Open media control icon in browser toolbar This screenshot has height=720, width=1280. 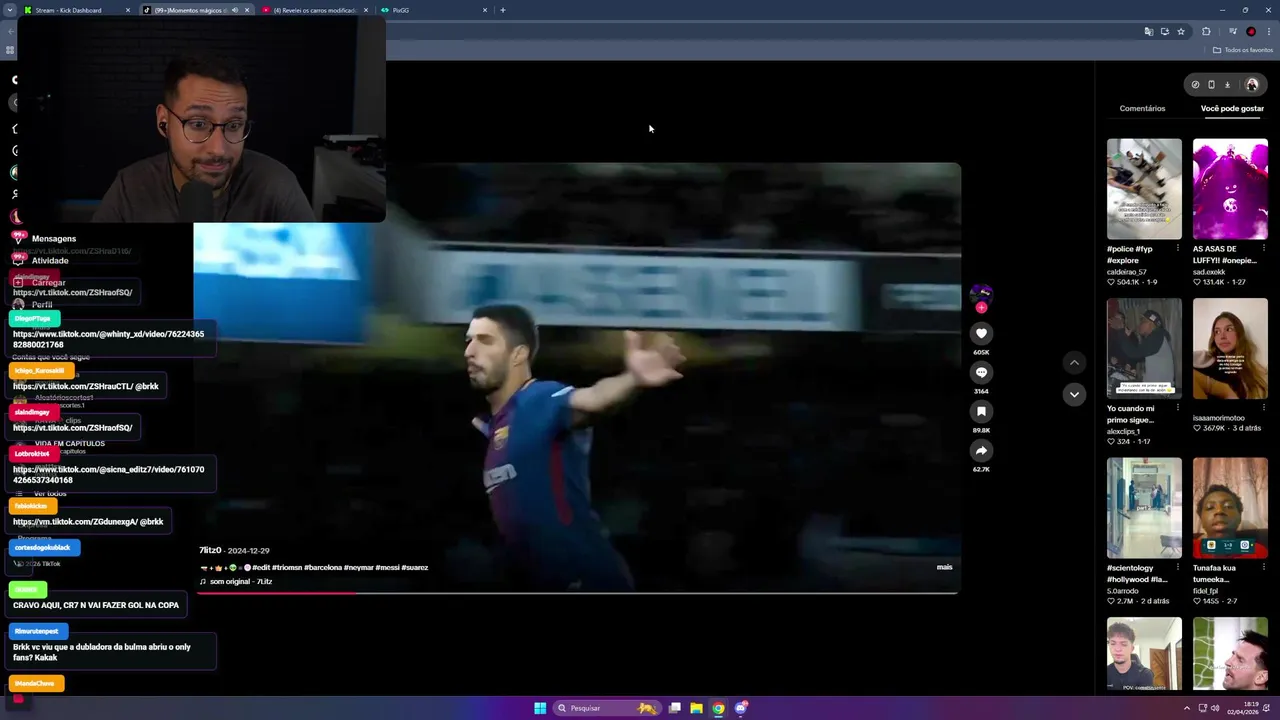1233,31
